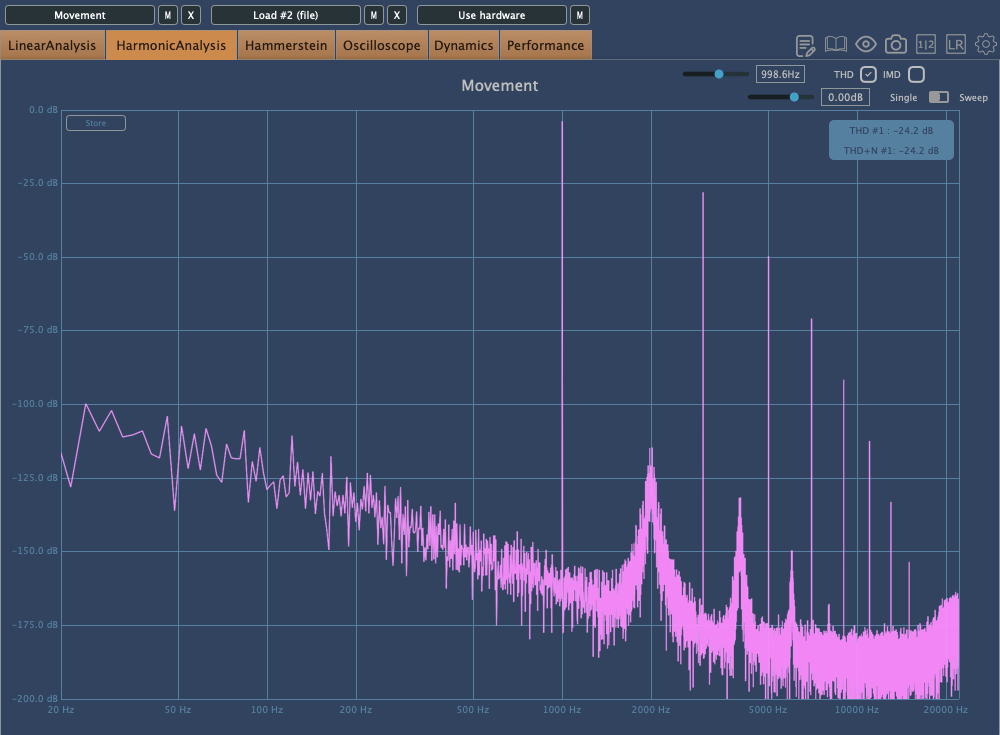Click the M button next to Use hardware

point(579,15)
